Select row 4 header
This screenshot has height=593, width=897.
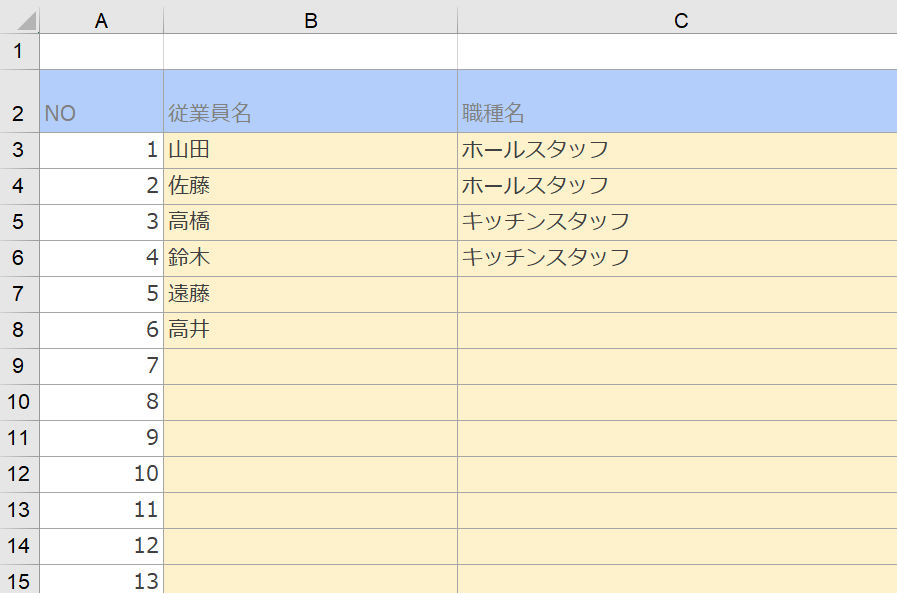point(19,186)
